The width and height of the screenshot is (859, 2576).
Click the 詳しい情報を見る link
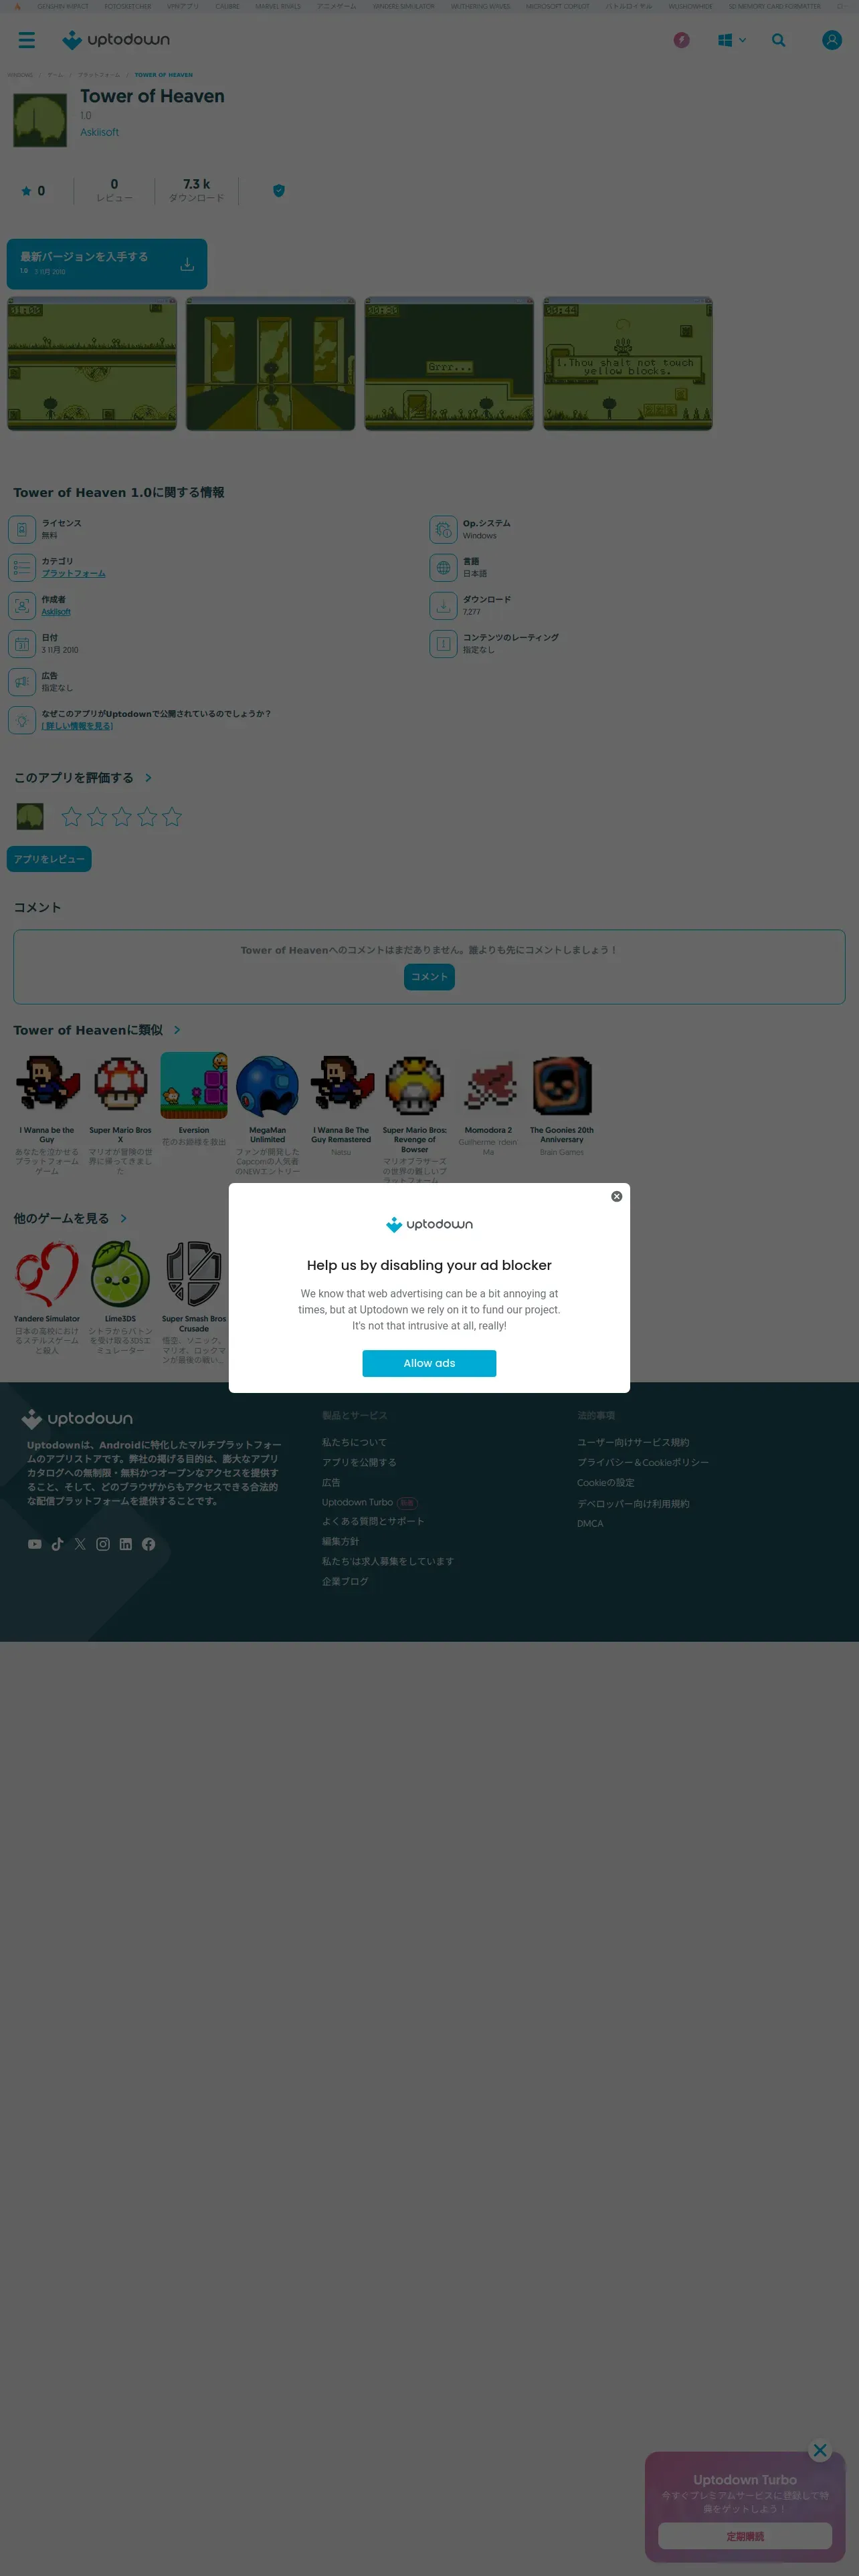(77, 726)
